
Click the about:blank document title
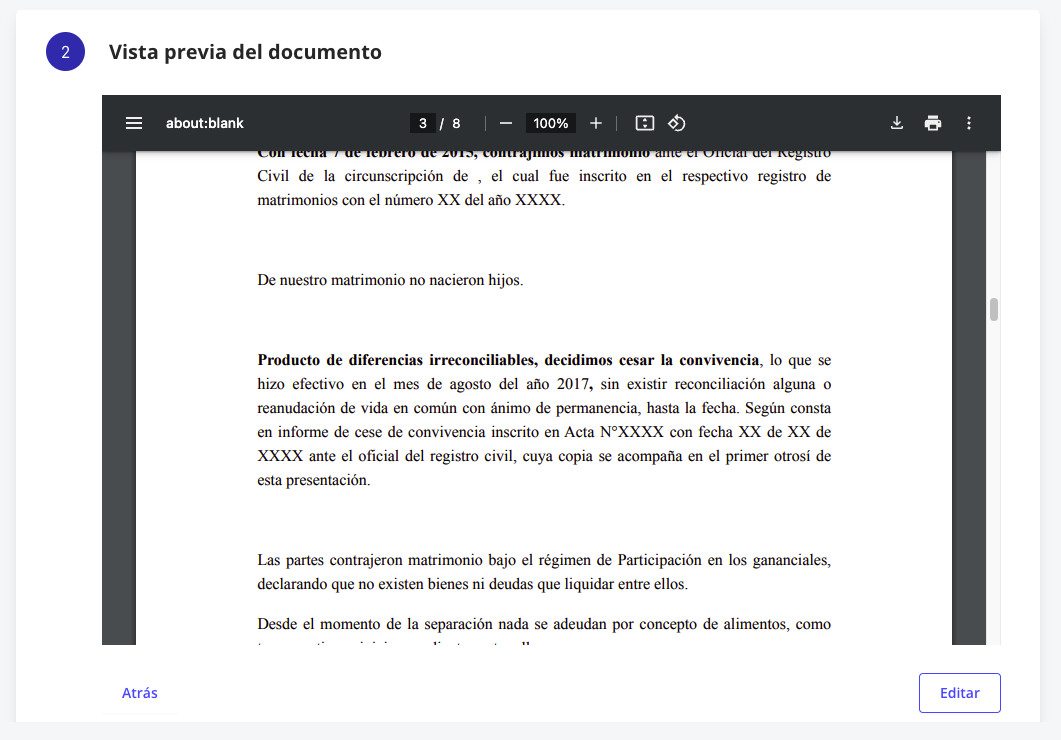tap(204, 123)
